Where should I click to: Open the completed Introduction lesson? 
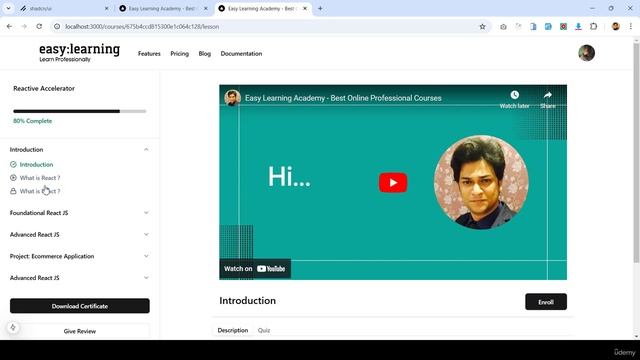[x=36, y=164]
